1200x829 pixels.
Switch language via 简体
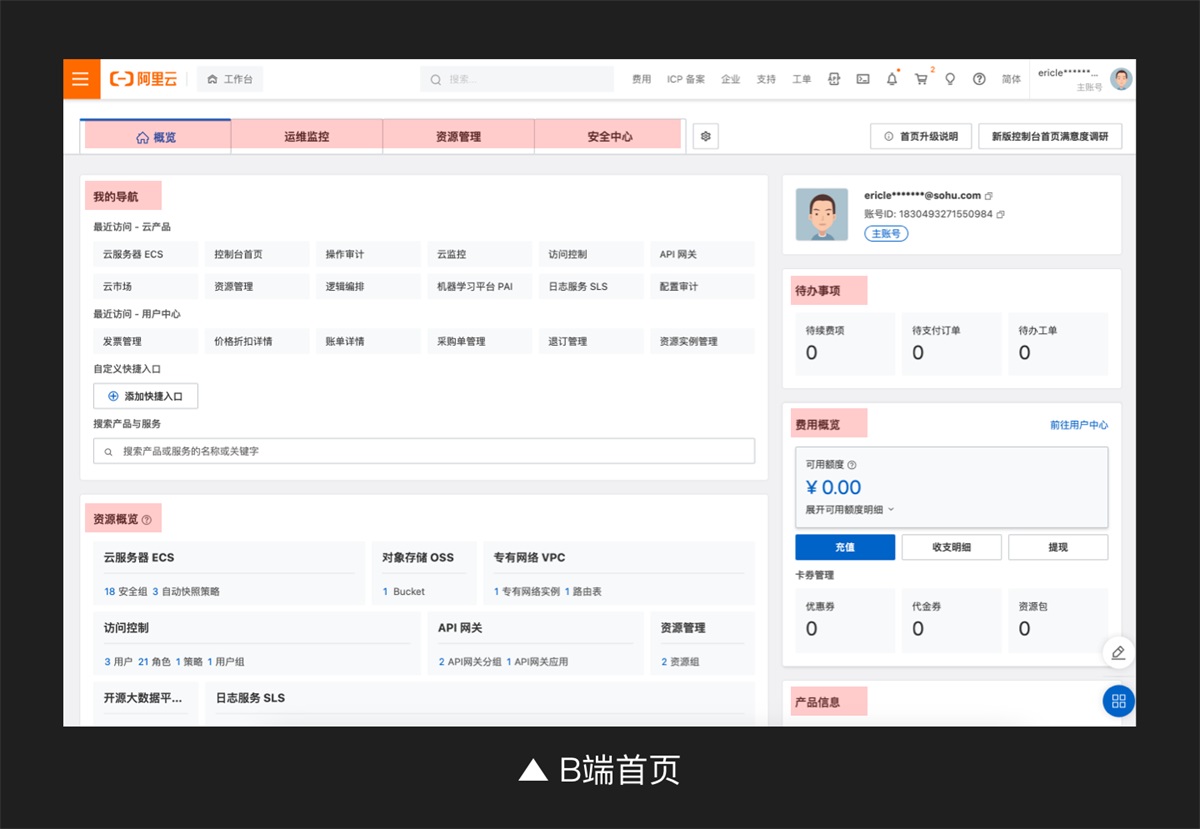(x=1011, y=79)
